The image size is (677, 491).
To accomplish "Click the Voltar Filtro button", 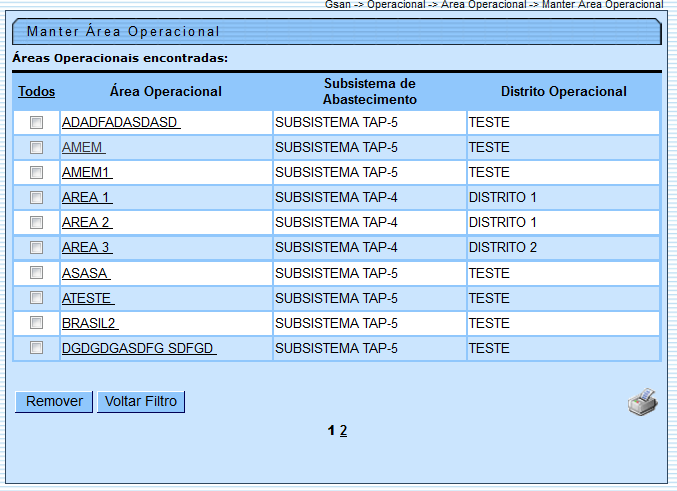I will (141, 401).
